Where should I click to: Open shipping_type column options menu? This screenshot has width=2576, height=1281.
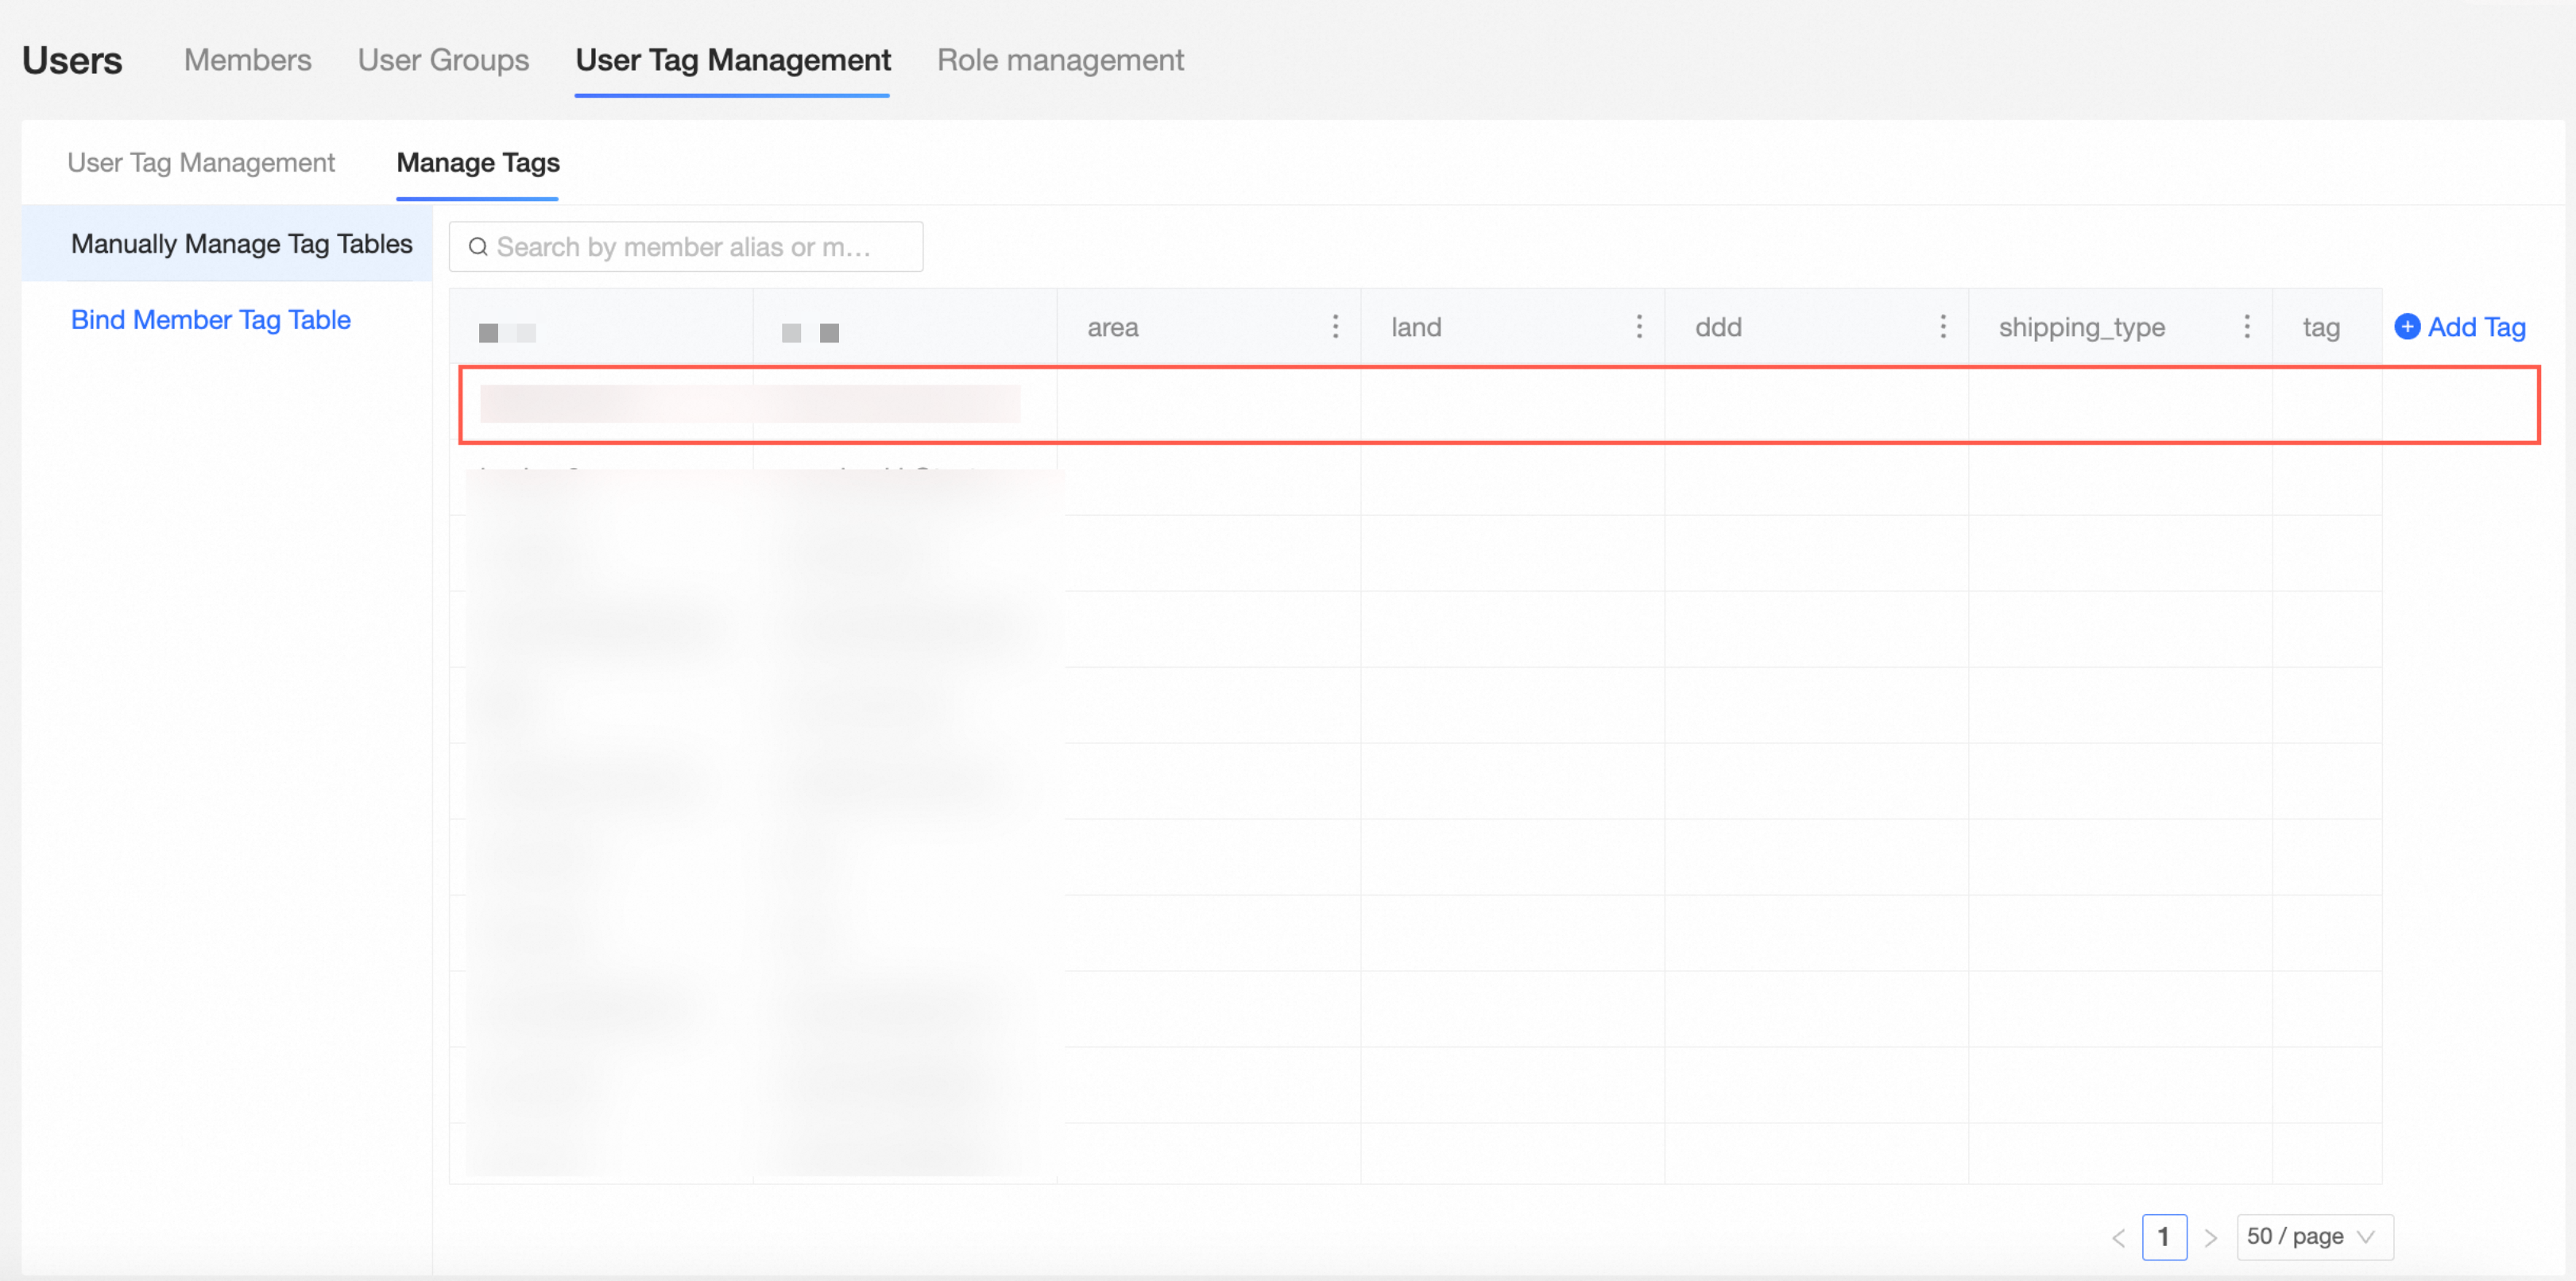point(2247,327)
